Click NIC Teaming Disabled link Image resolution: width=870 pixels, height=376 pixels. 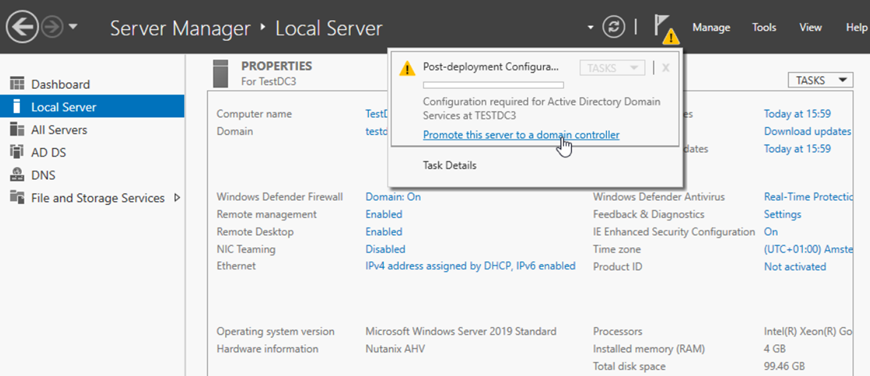click(x=385, y=249)
